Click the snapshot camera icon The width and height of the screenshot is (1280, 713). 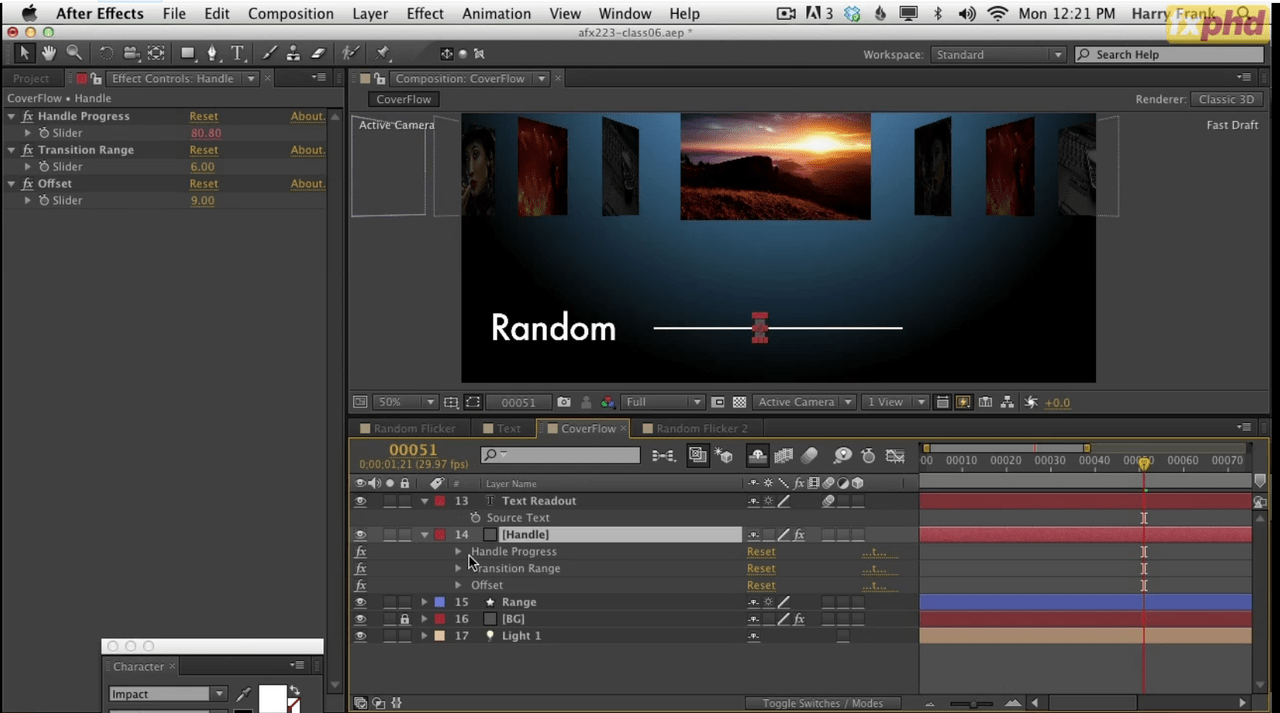tap(564, 402)
